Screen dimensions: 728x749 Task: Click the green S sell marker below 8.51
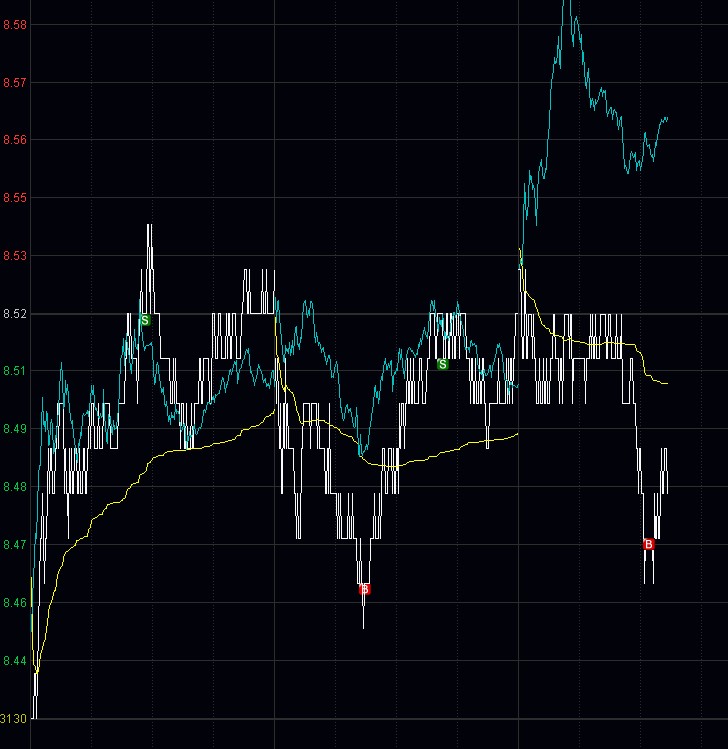click(443, 364)
